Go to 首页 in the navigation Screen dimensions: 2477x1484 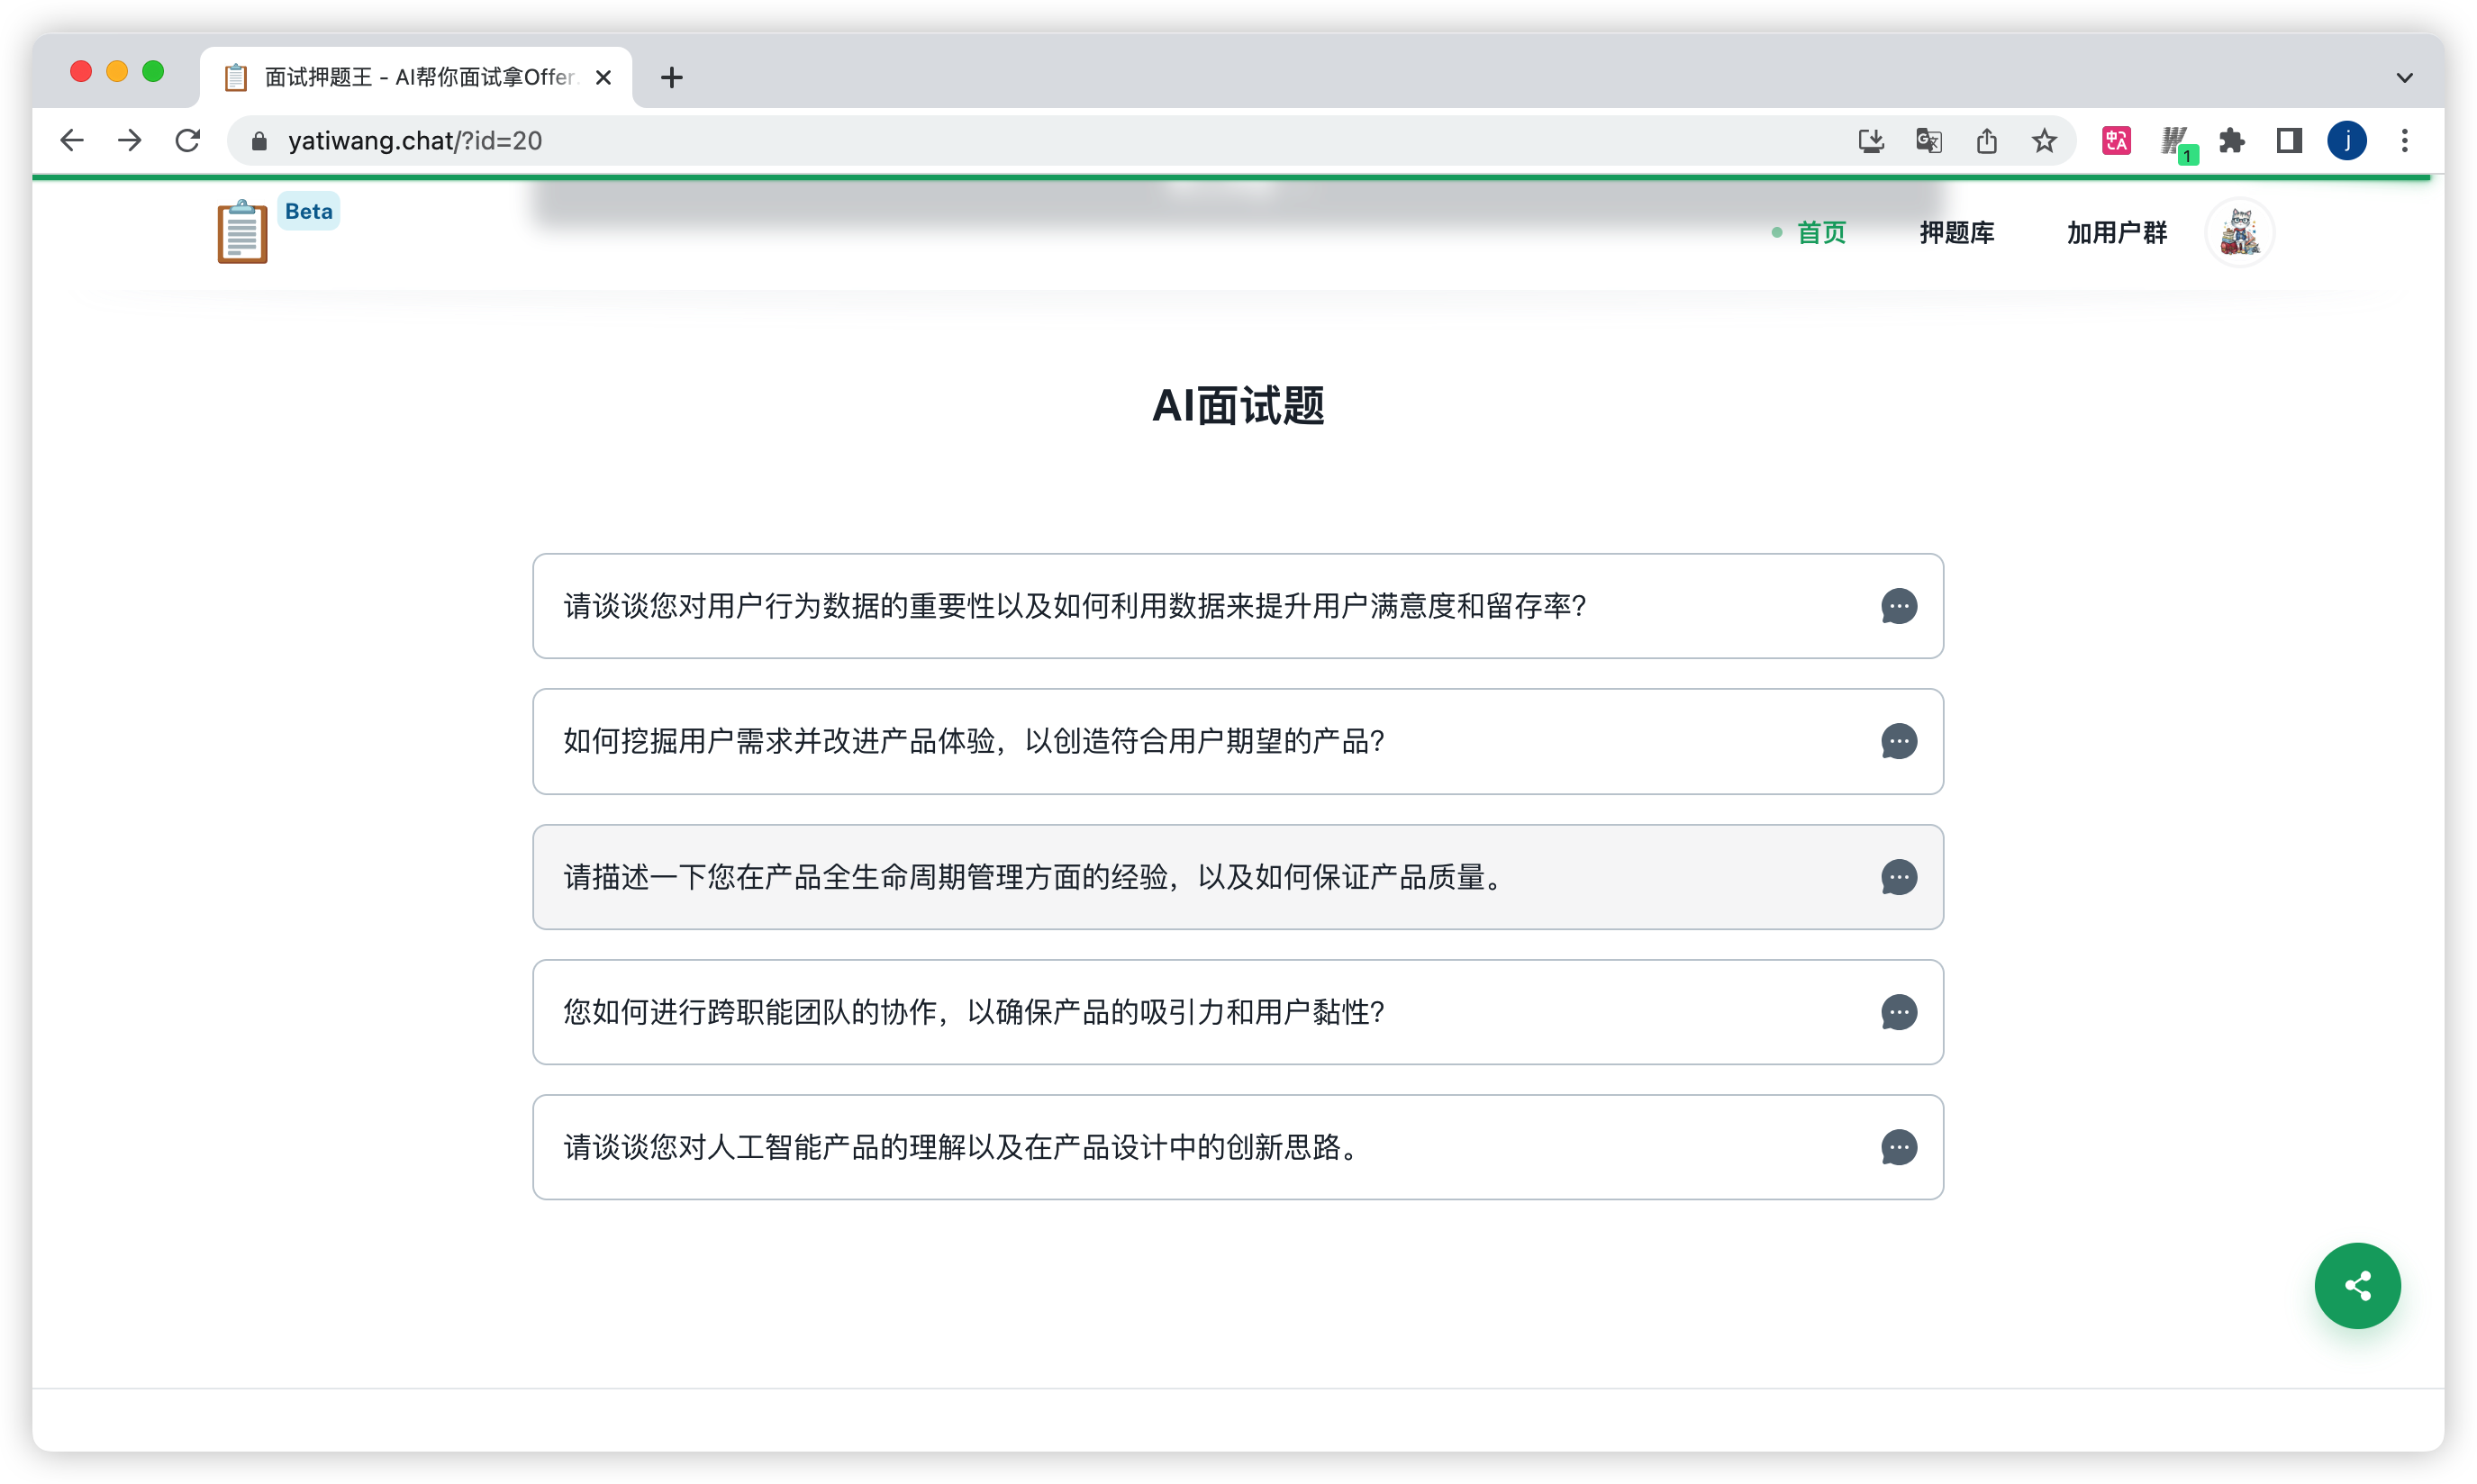click(x=1820, y=233)
